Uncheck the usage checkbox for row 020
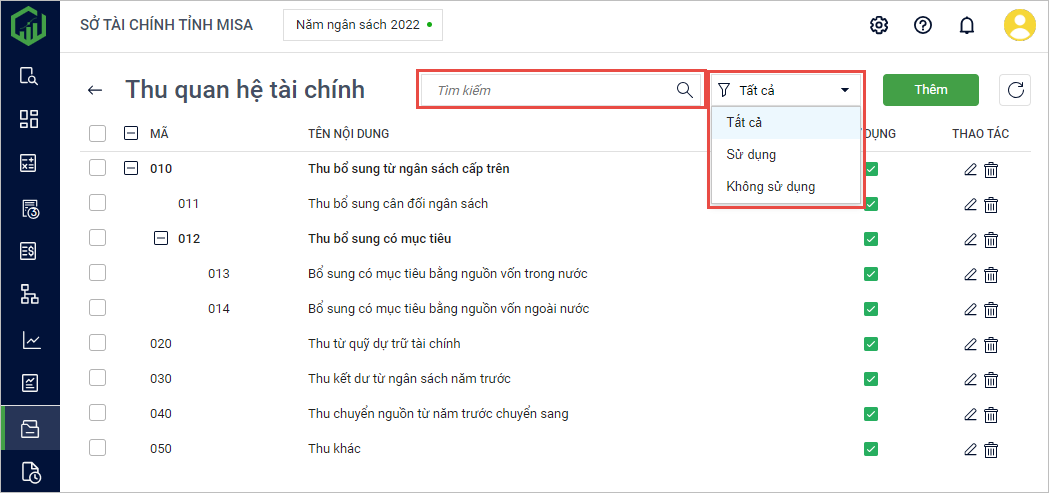Viewport: 1049px width, 493px height. pos(870,344)
